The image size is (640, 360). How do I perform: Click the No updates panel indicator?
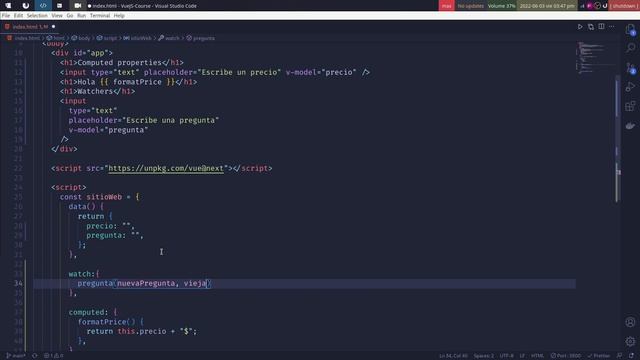[471, 6]
